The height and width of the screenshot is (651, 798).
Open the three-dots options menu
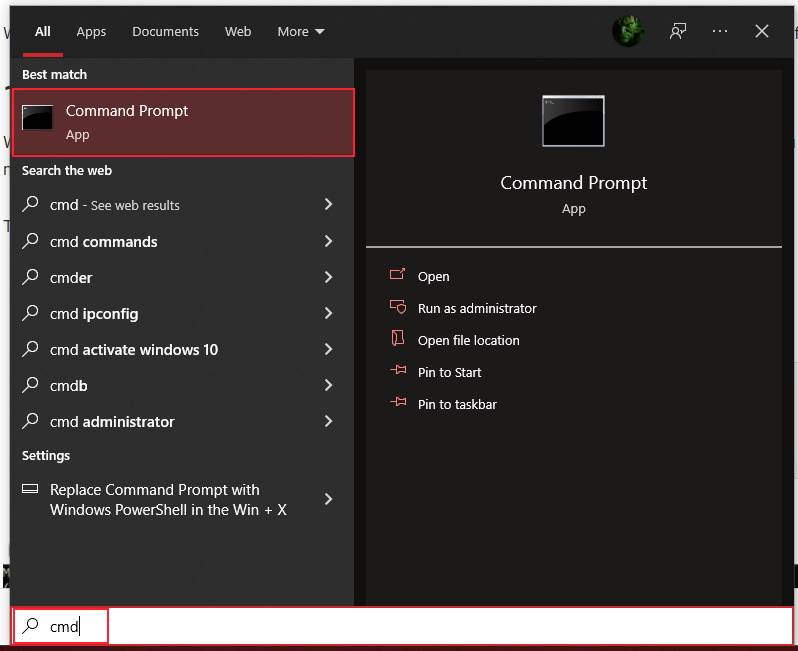coord(720,31)
